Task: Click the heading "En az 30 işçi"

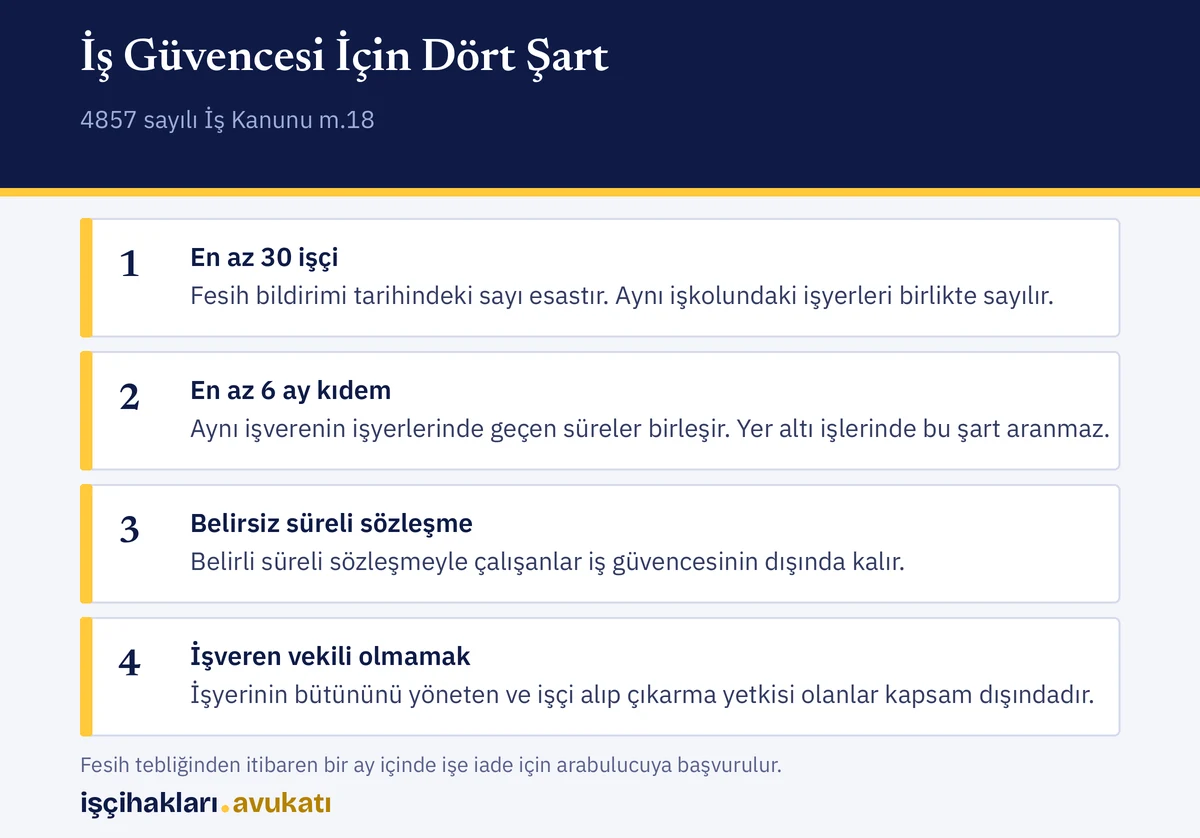Action: (264, 257)
